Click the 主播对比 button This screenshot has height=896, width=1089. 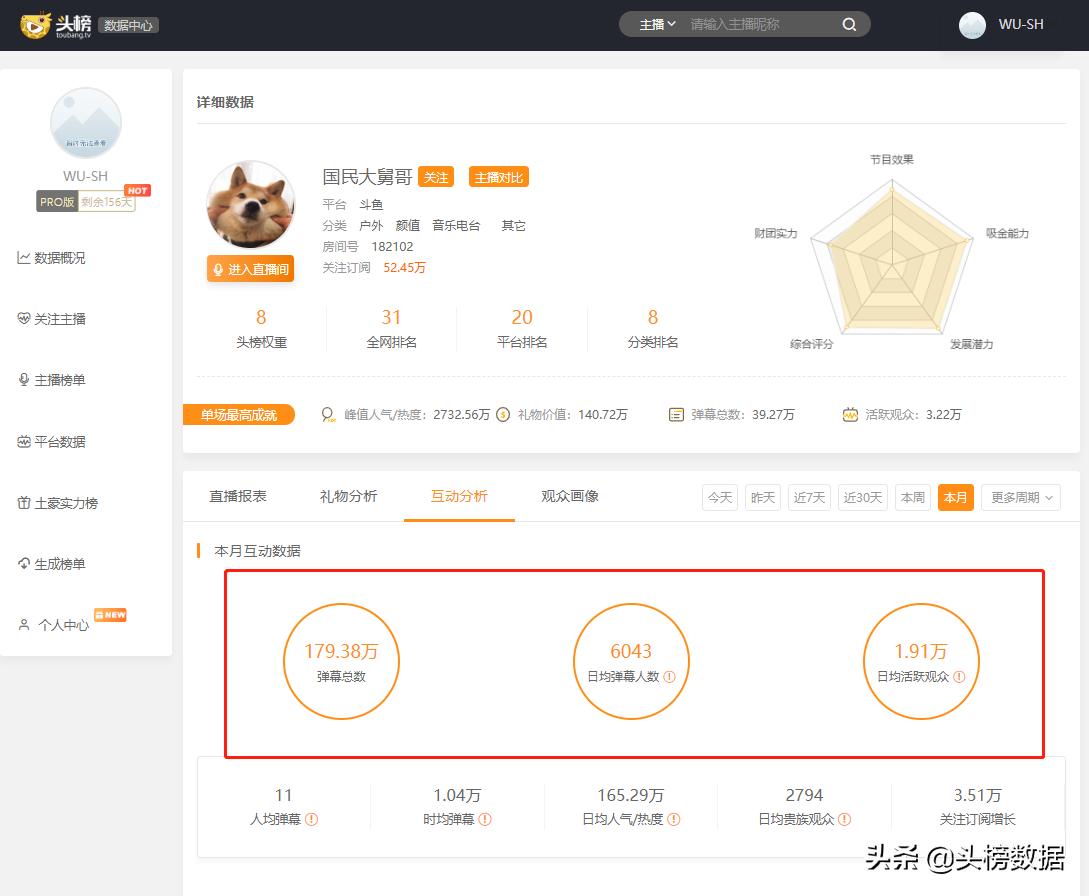497,176
